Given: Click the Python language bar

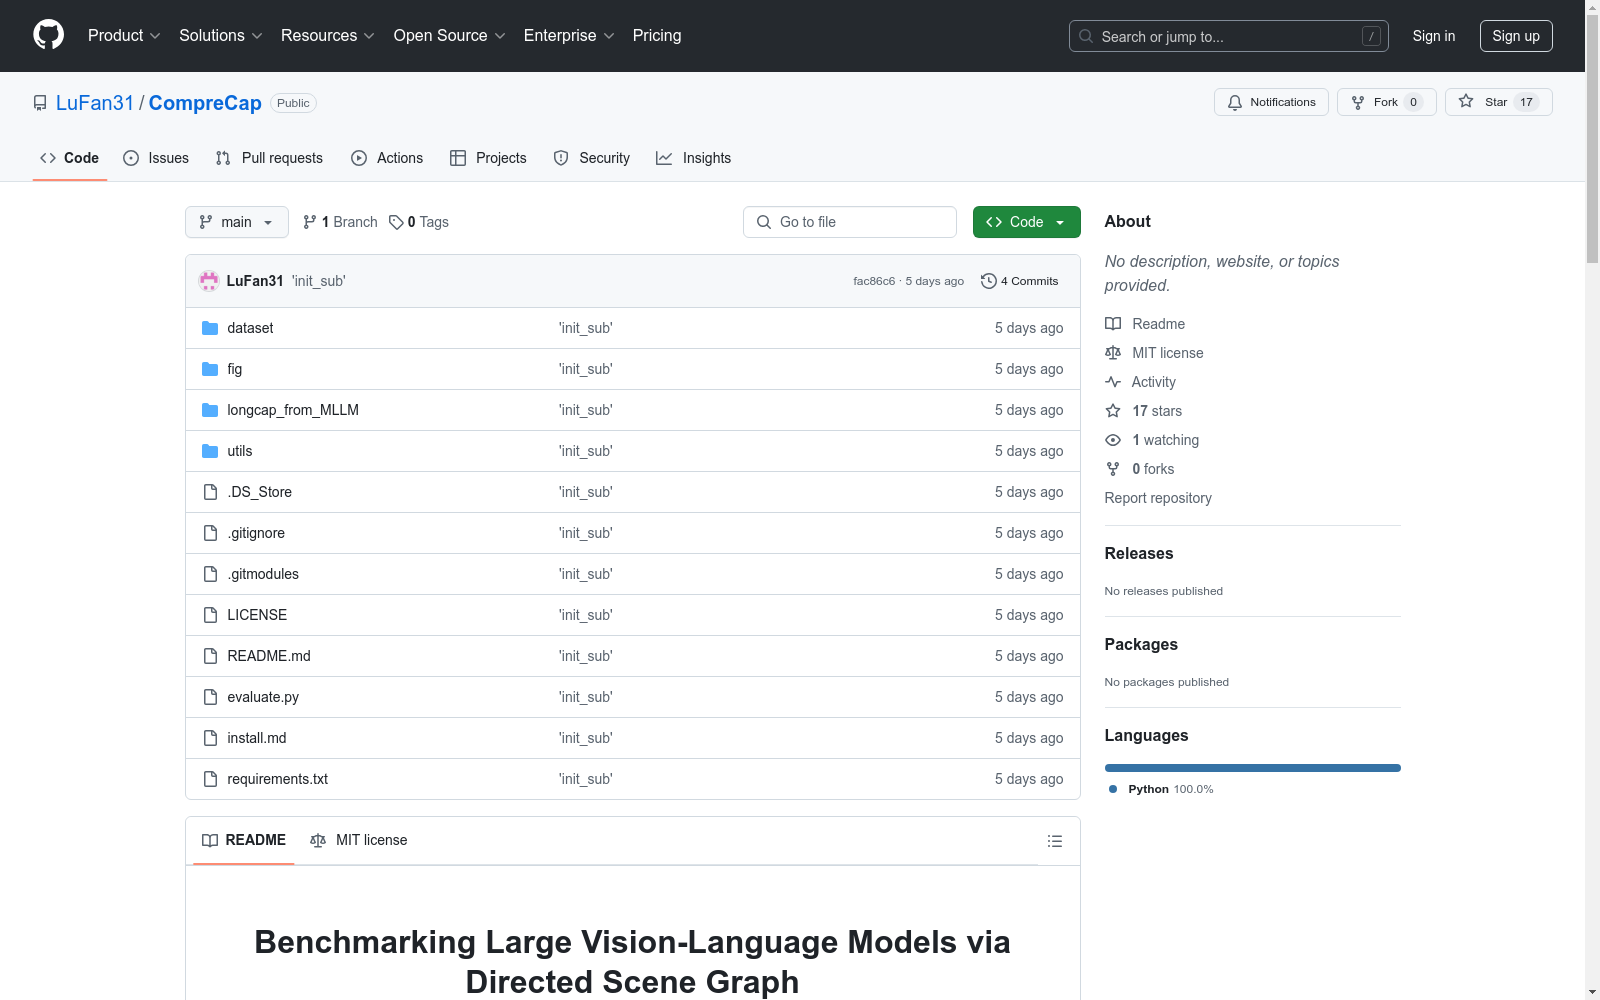Looking at the screenshot, I should [x=1253, y=768].
